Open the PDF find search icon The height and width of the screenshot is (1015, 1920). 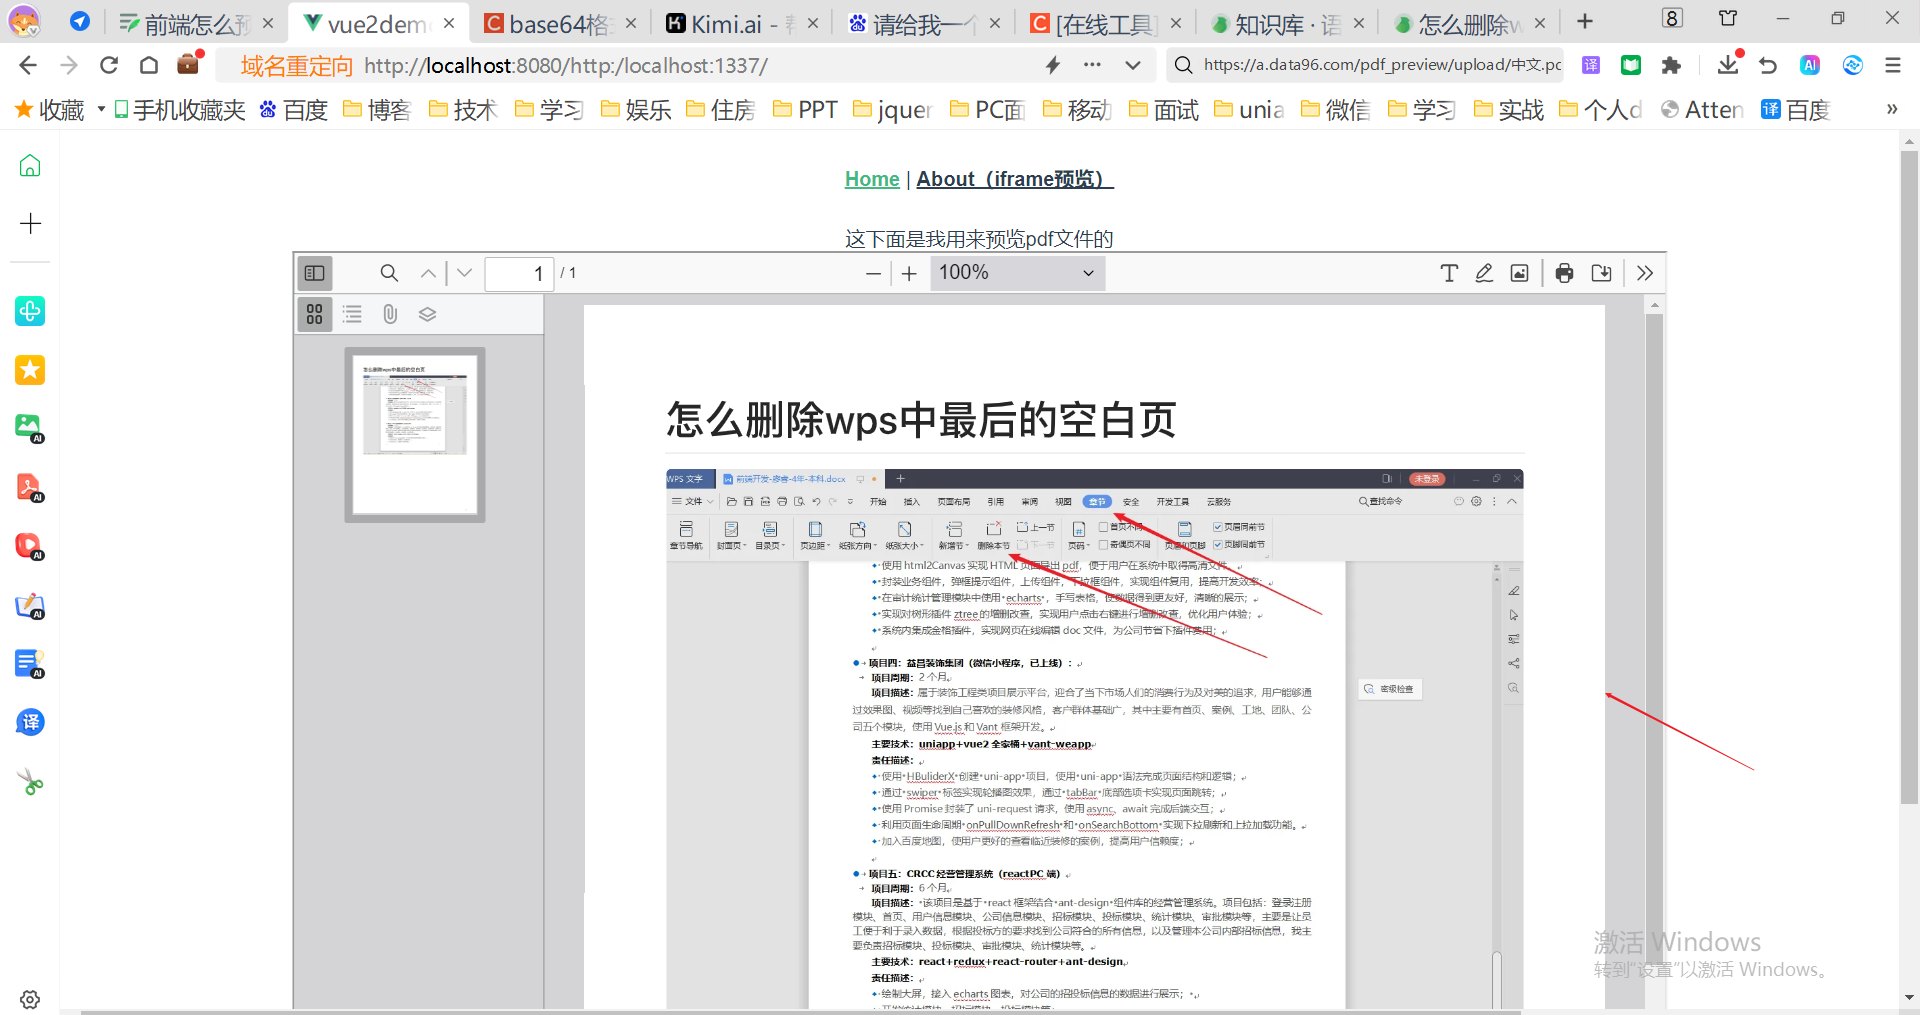(389, 273)
